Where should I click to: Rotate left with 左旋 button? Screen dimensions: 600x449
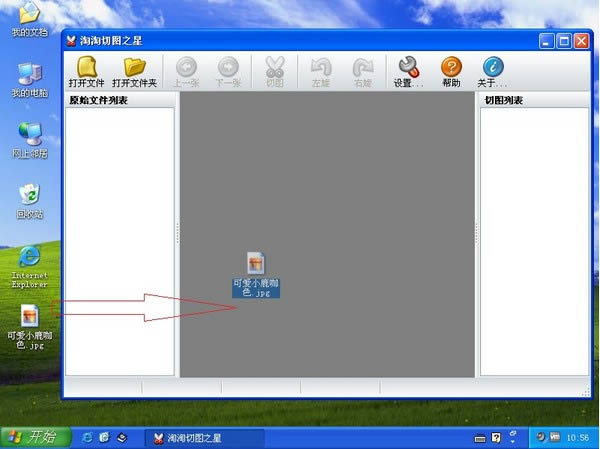point(321,72)
